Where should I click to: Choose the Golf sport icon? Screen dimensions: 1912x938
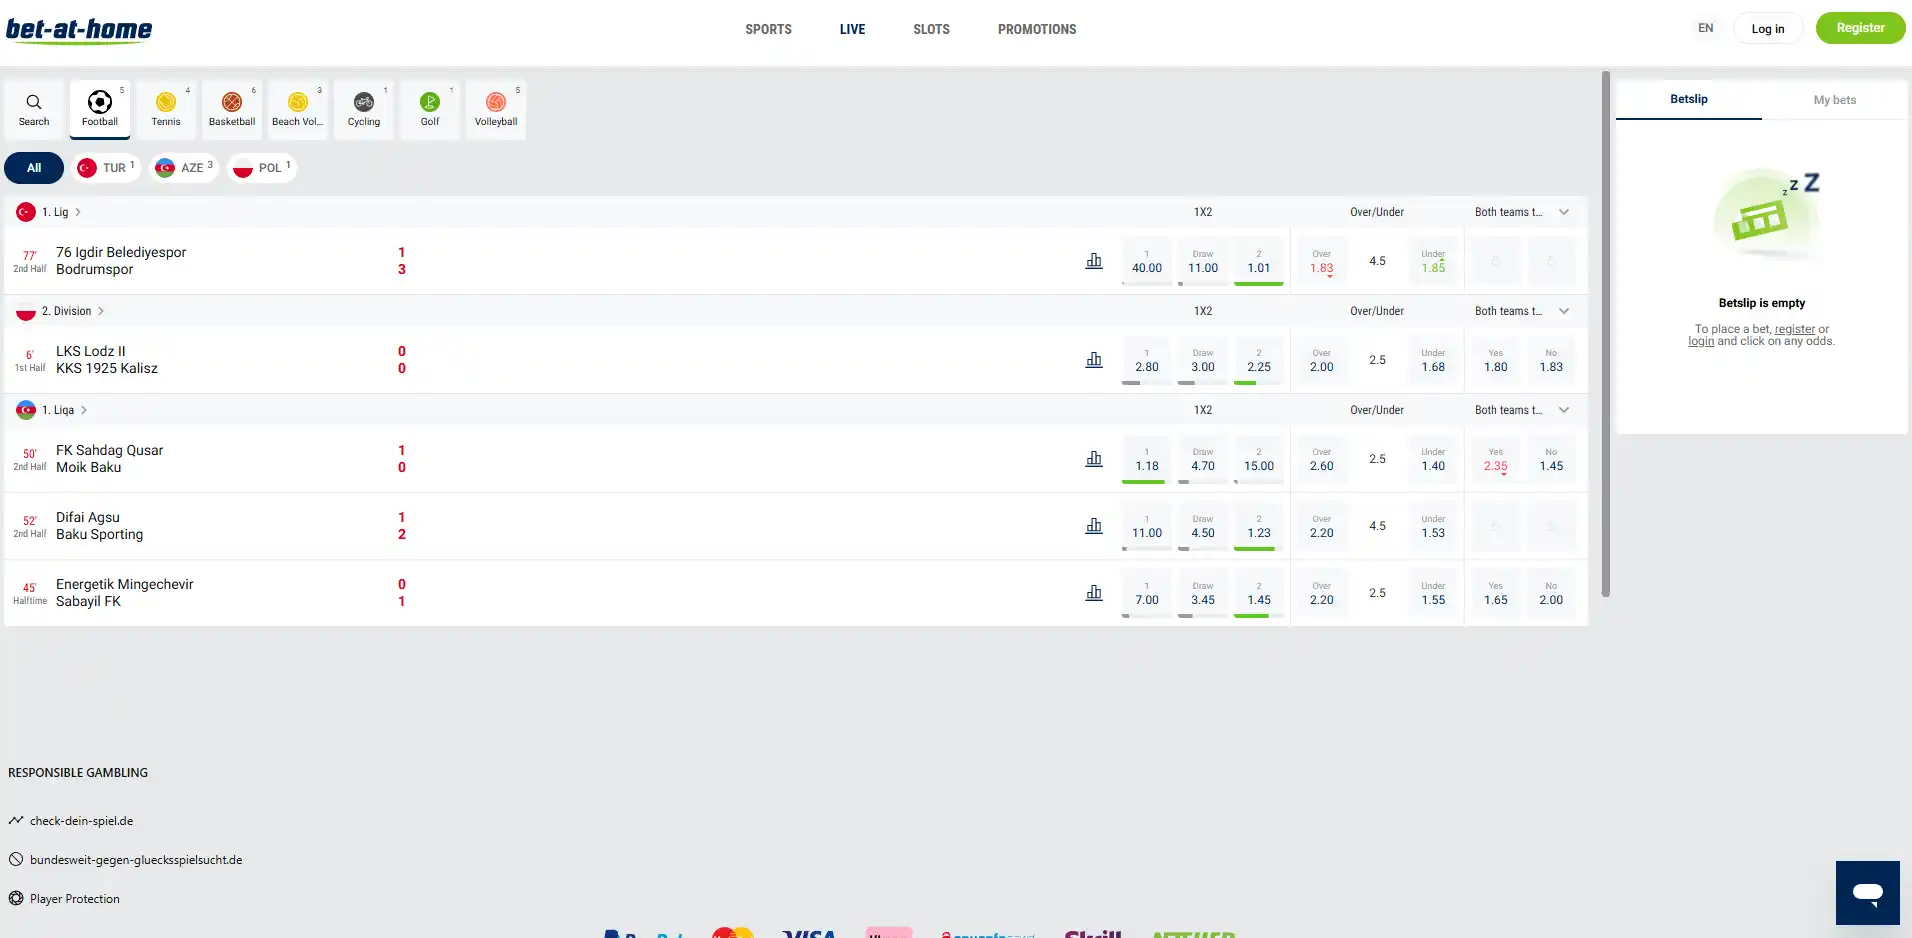point(430,109)
